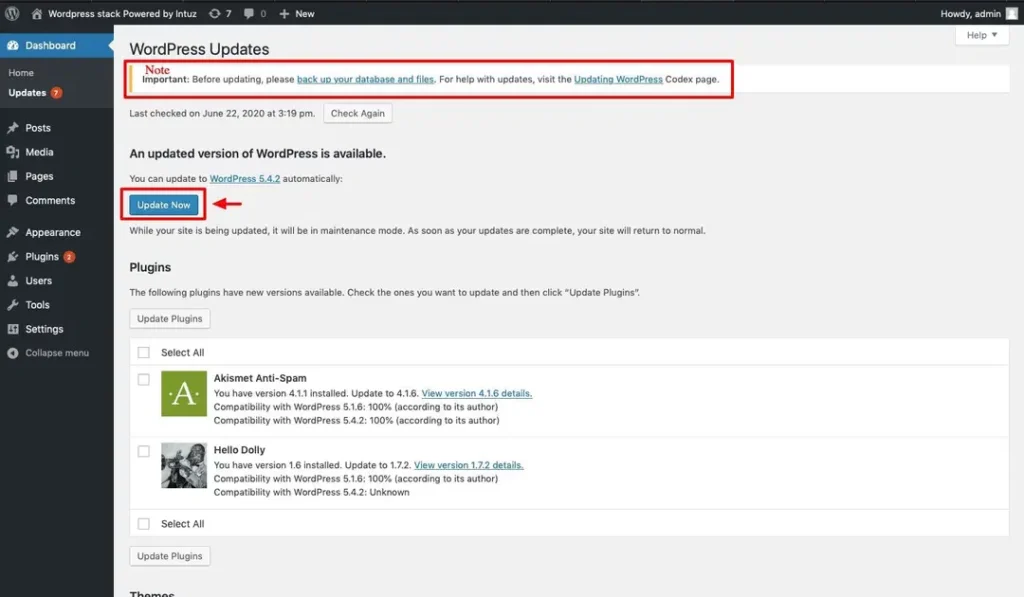Viewport: 1024px width, 597px height.
Task: Click the Users person icon
Action: point(12,280)
